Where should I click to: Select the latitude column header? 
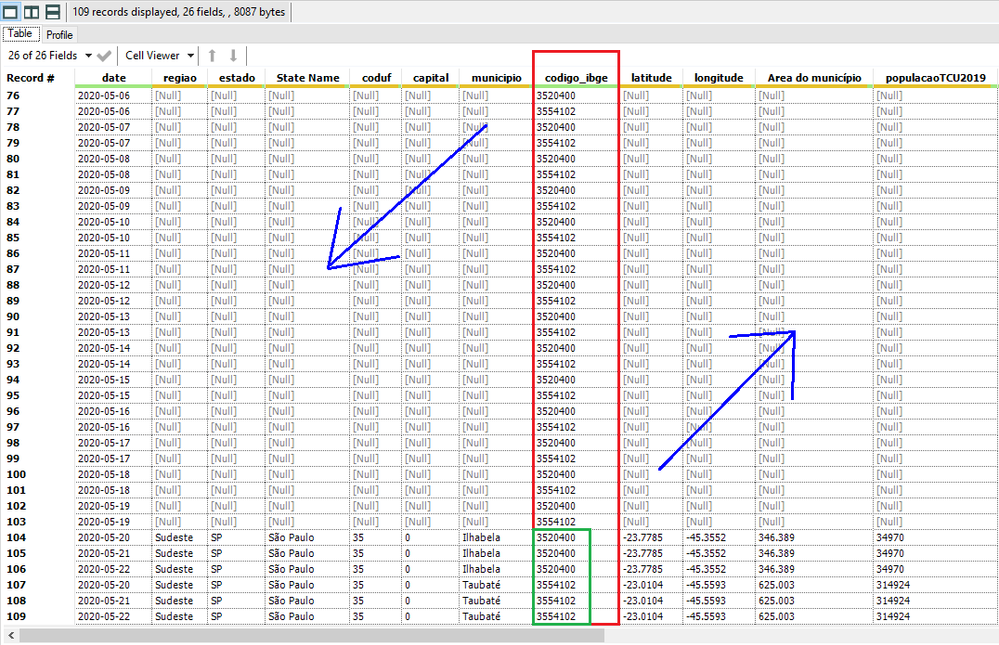click(x=651, y=78)
